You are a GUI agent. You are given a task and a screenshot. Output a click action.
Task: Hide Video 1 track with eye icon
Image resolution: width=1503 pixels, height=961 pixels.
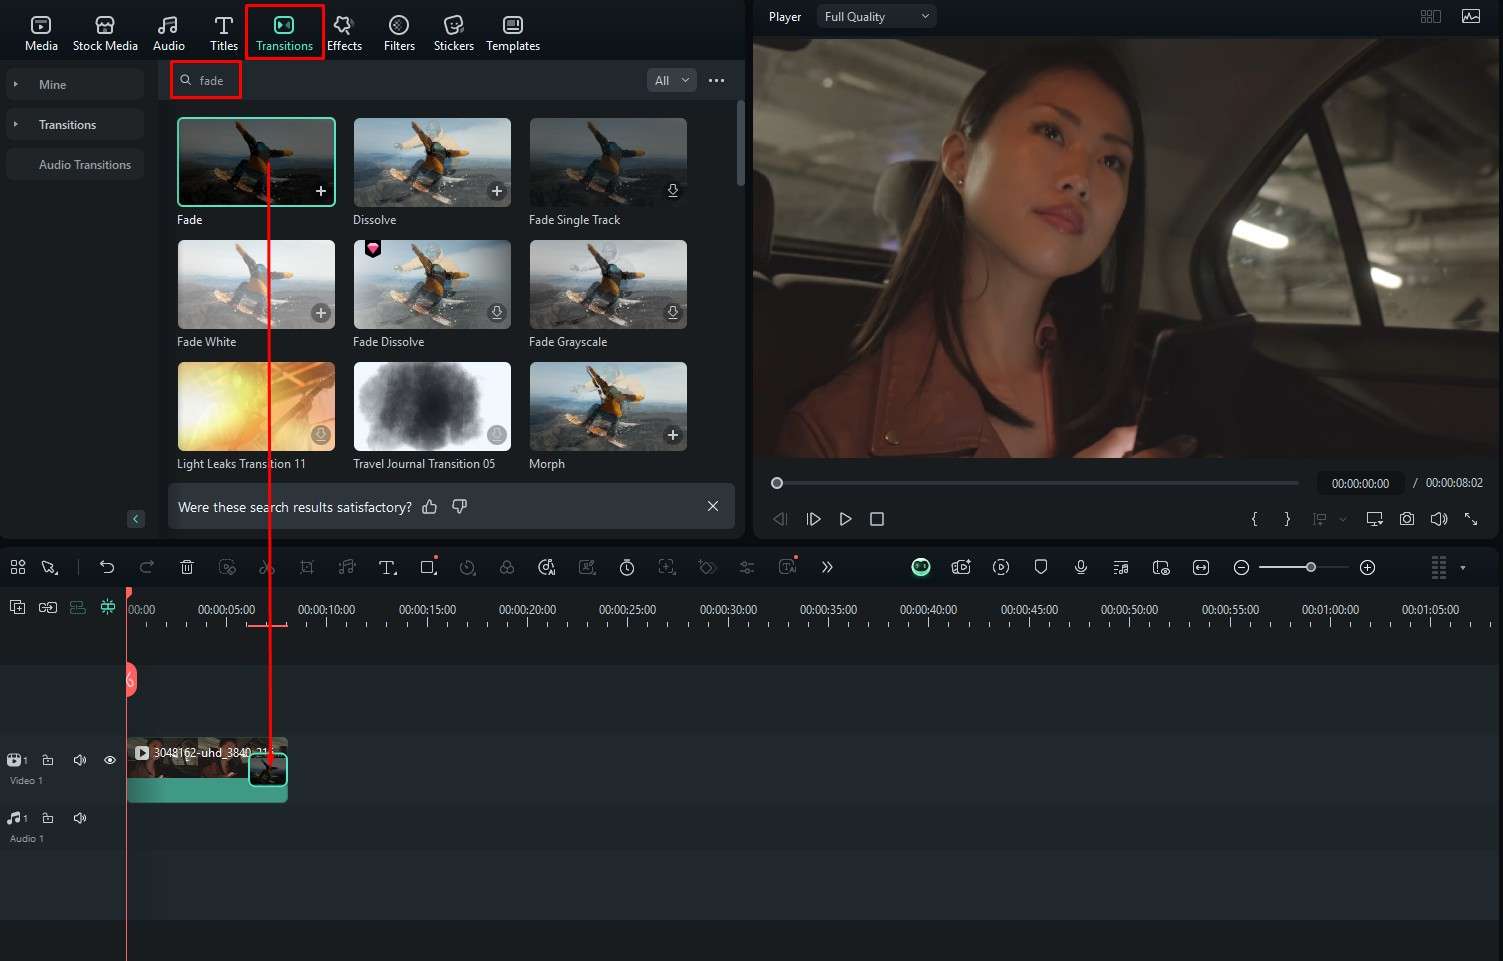[110, 760]
